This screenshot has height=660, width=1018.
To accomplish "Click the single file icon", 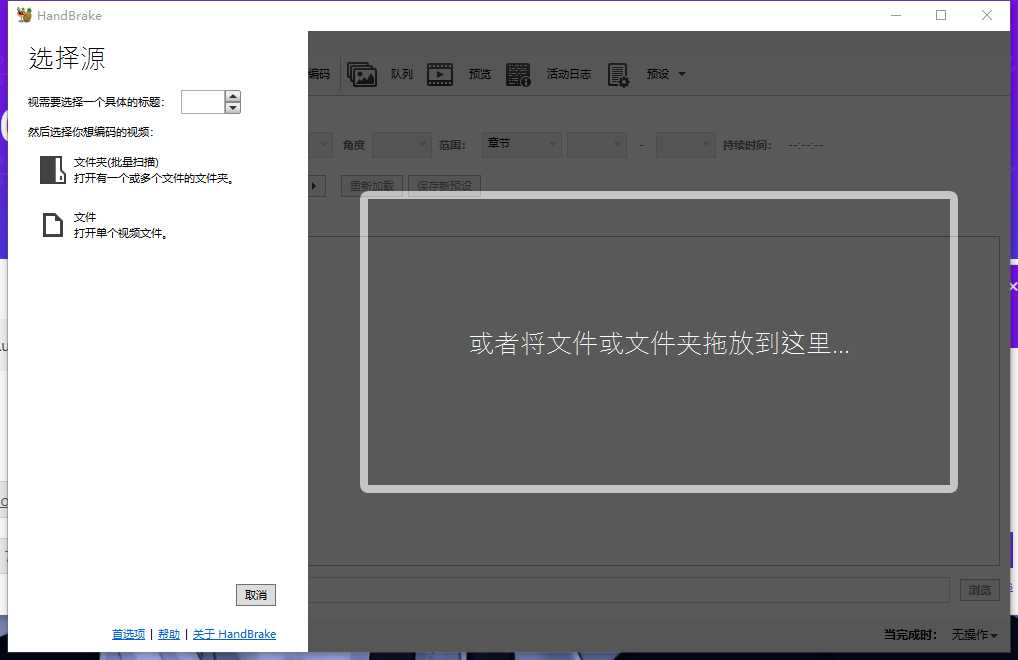I will [52, 225].
